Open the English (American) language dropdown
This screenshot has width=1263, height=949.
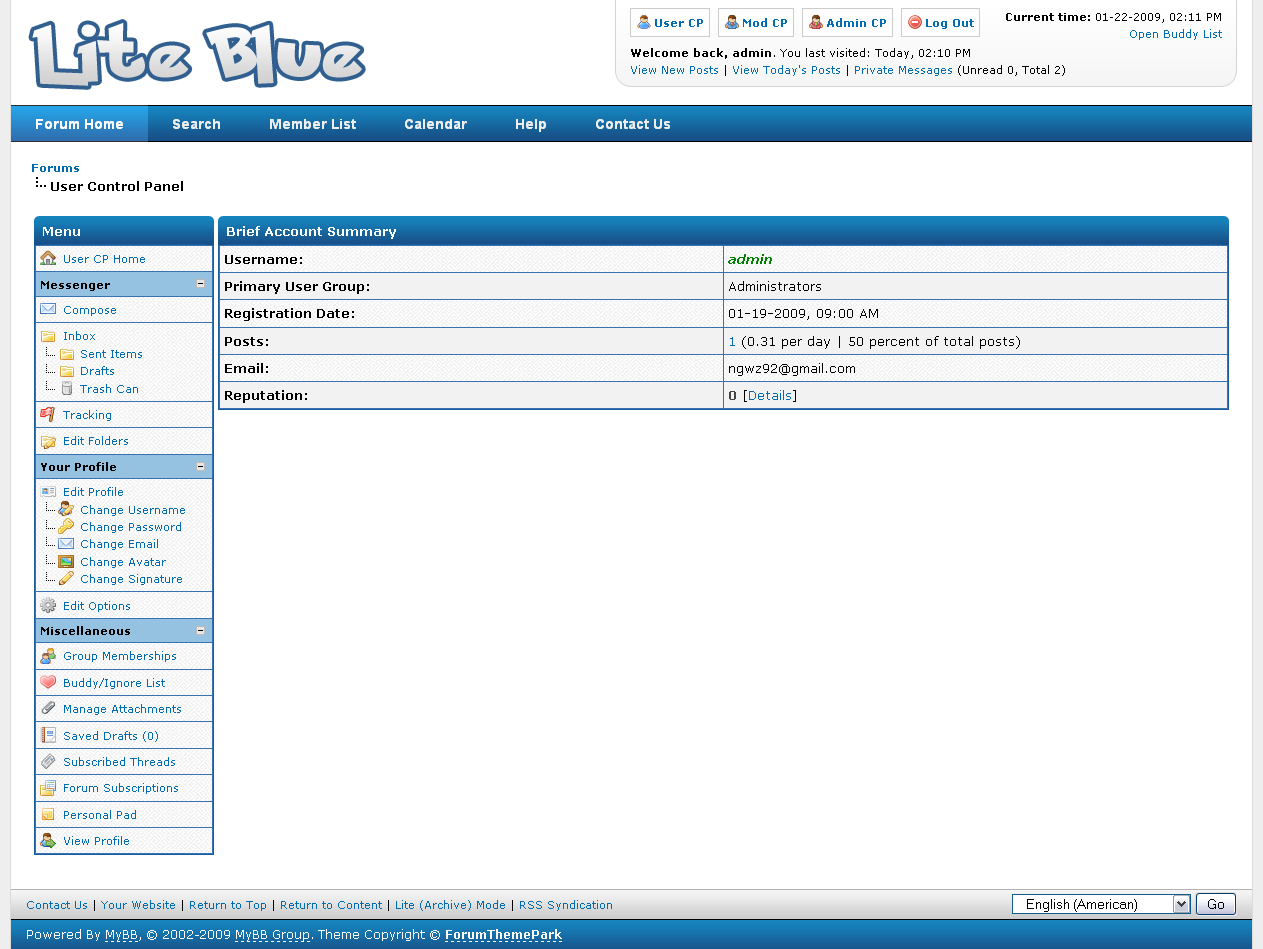point(1101,904)
